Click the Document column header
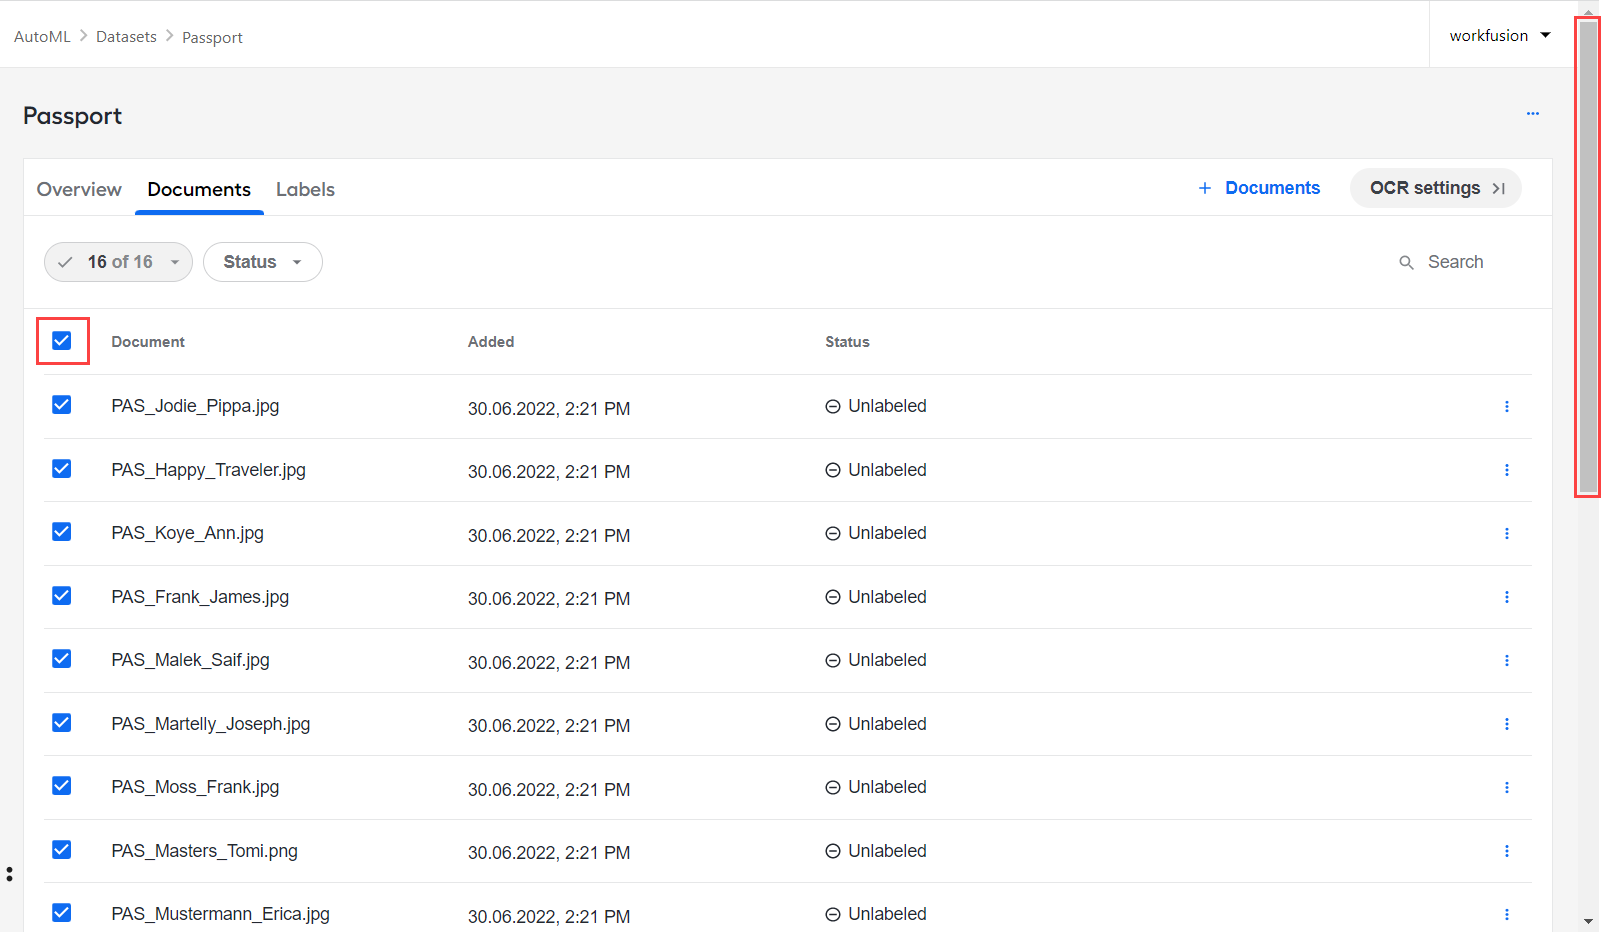The image size is (1601, 932). (148, 342)
